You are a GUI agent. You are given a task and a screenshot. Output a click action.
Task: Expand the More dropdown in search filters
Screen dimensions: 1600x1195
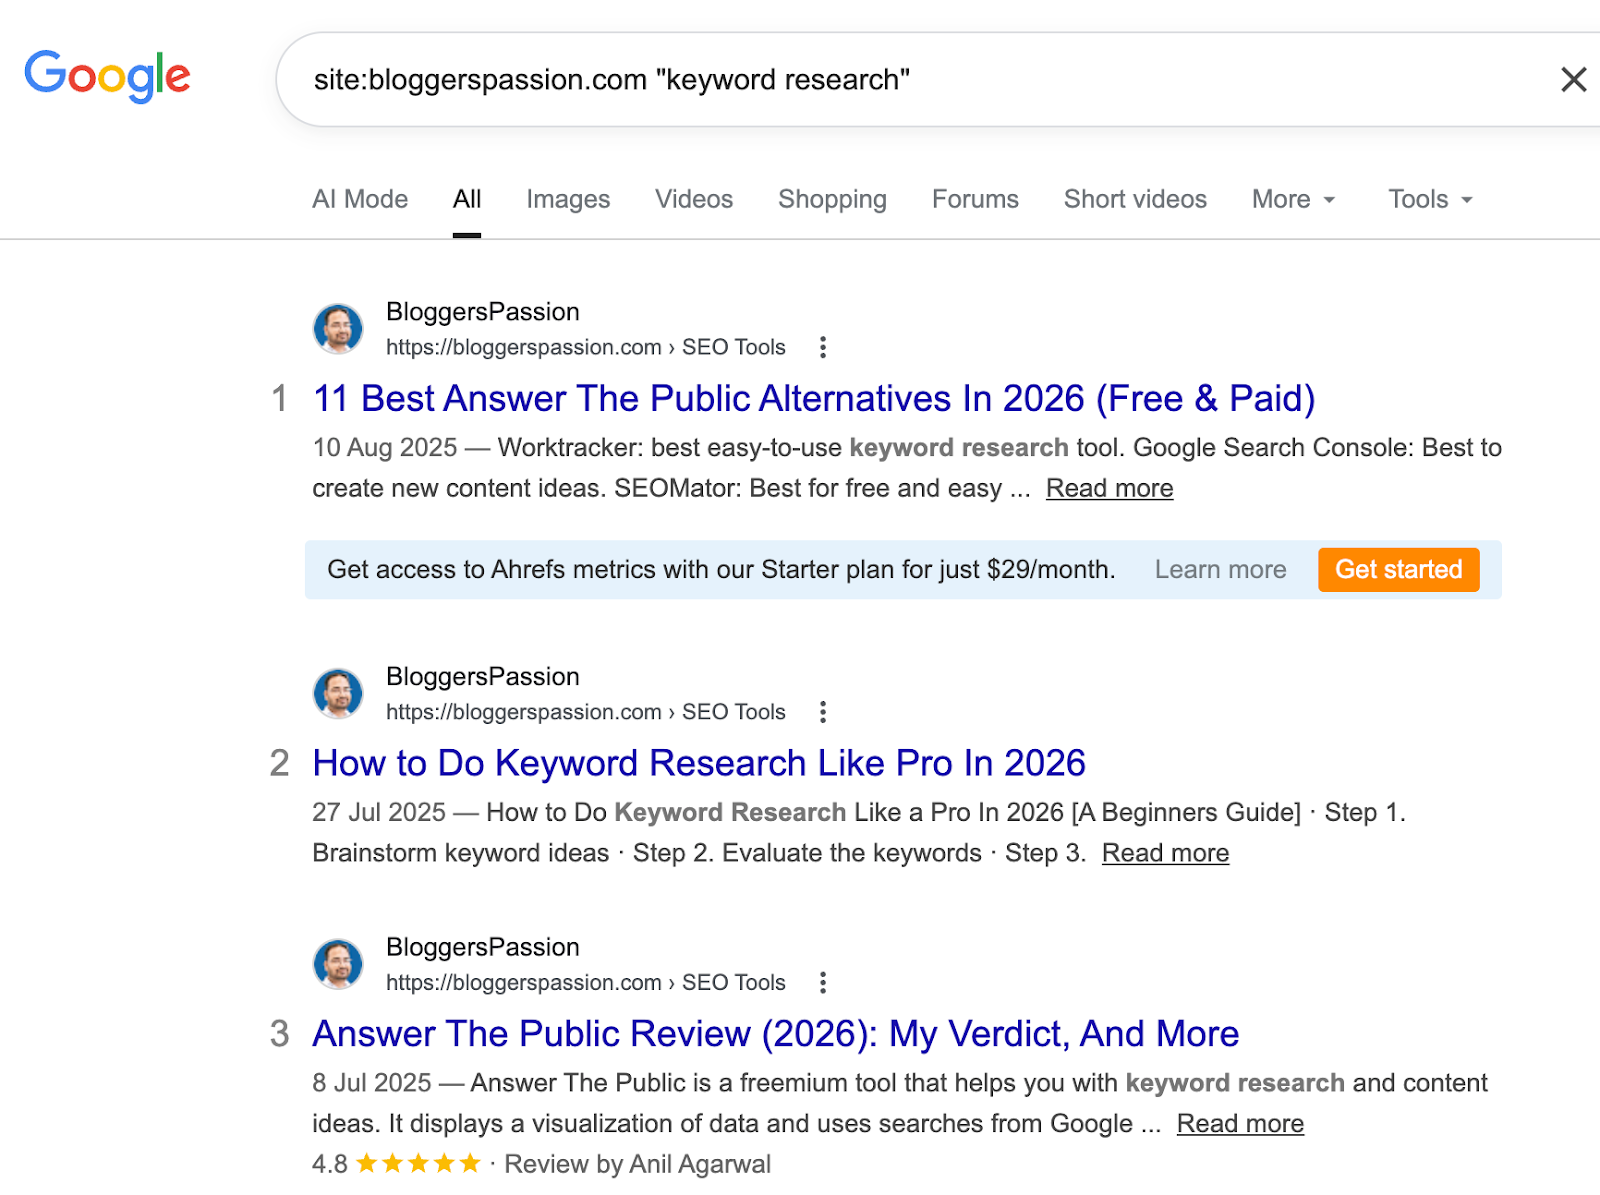1293,199
